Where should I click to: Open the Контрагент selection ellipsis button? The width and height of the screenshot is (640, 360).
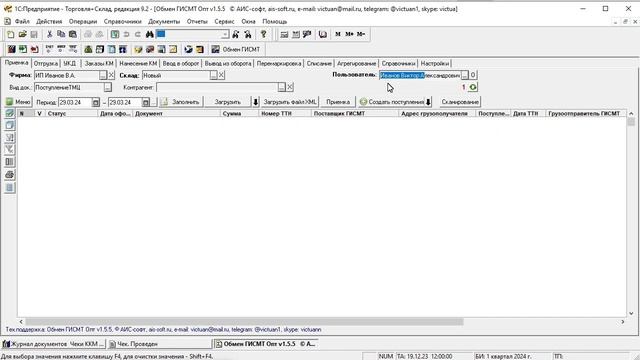[x=282, y=87]
